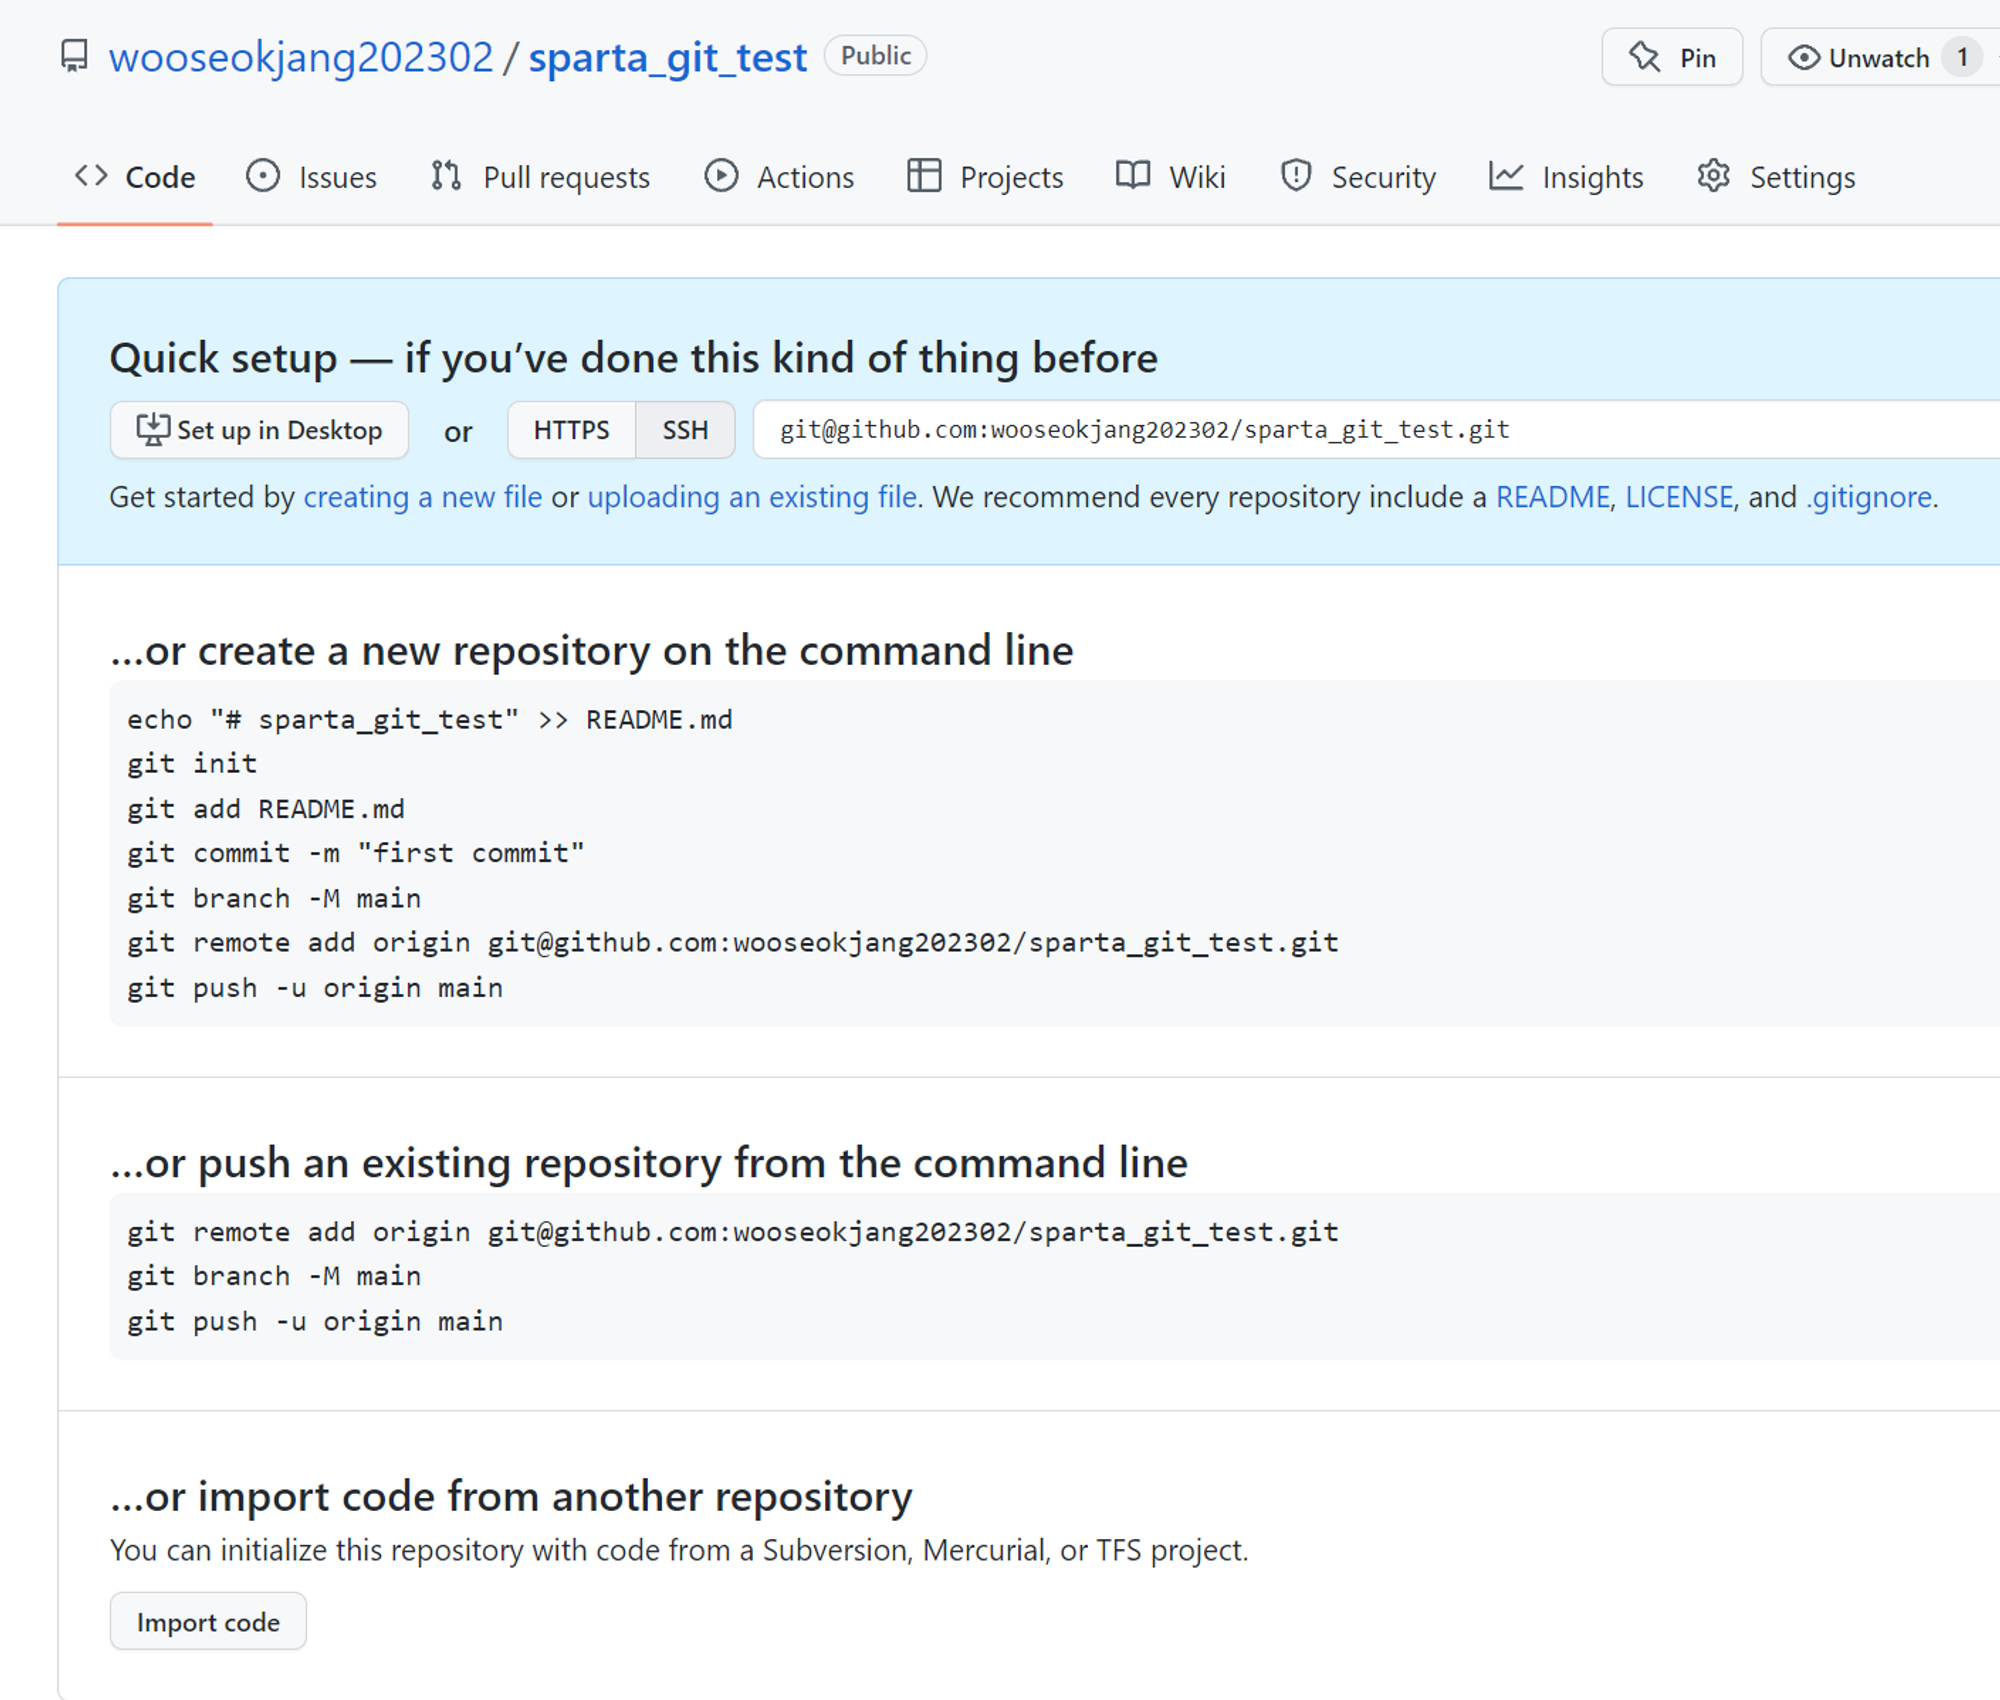The width and height of the screenshot is (2000, 1700).
Task: Click the eye icon in Unwatch
Action: pyautogui.click(x=1803, y=58)
